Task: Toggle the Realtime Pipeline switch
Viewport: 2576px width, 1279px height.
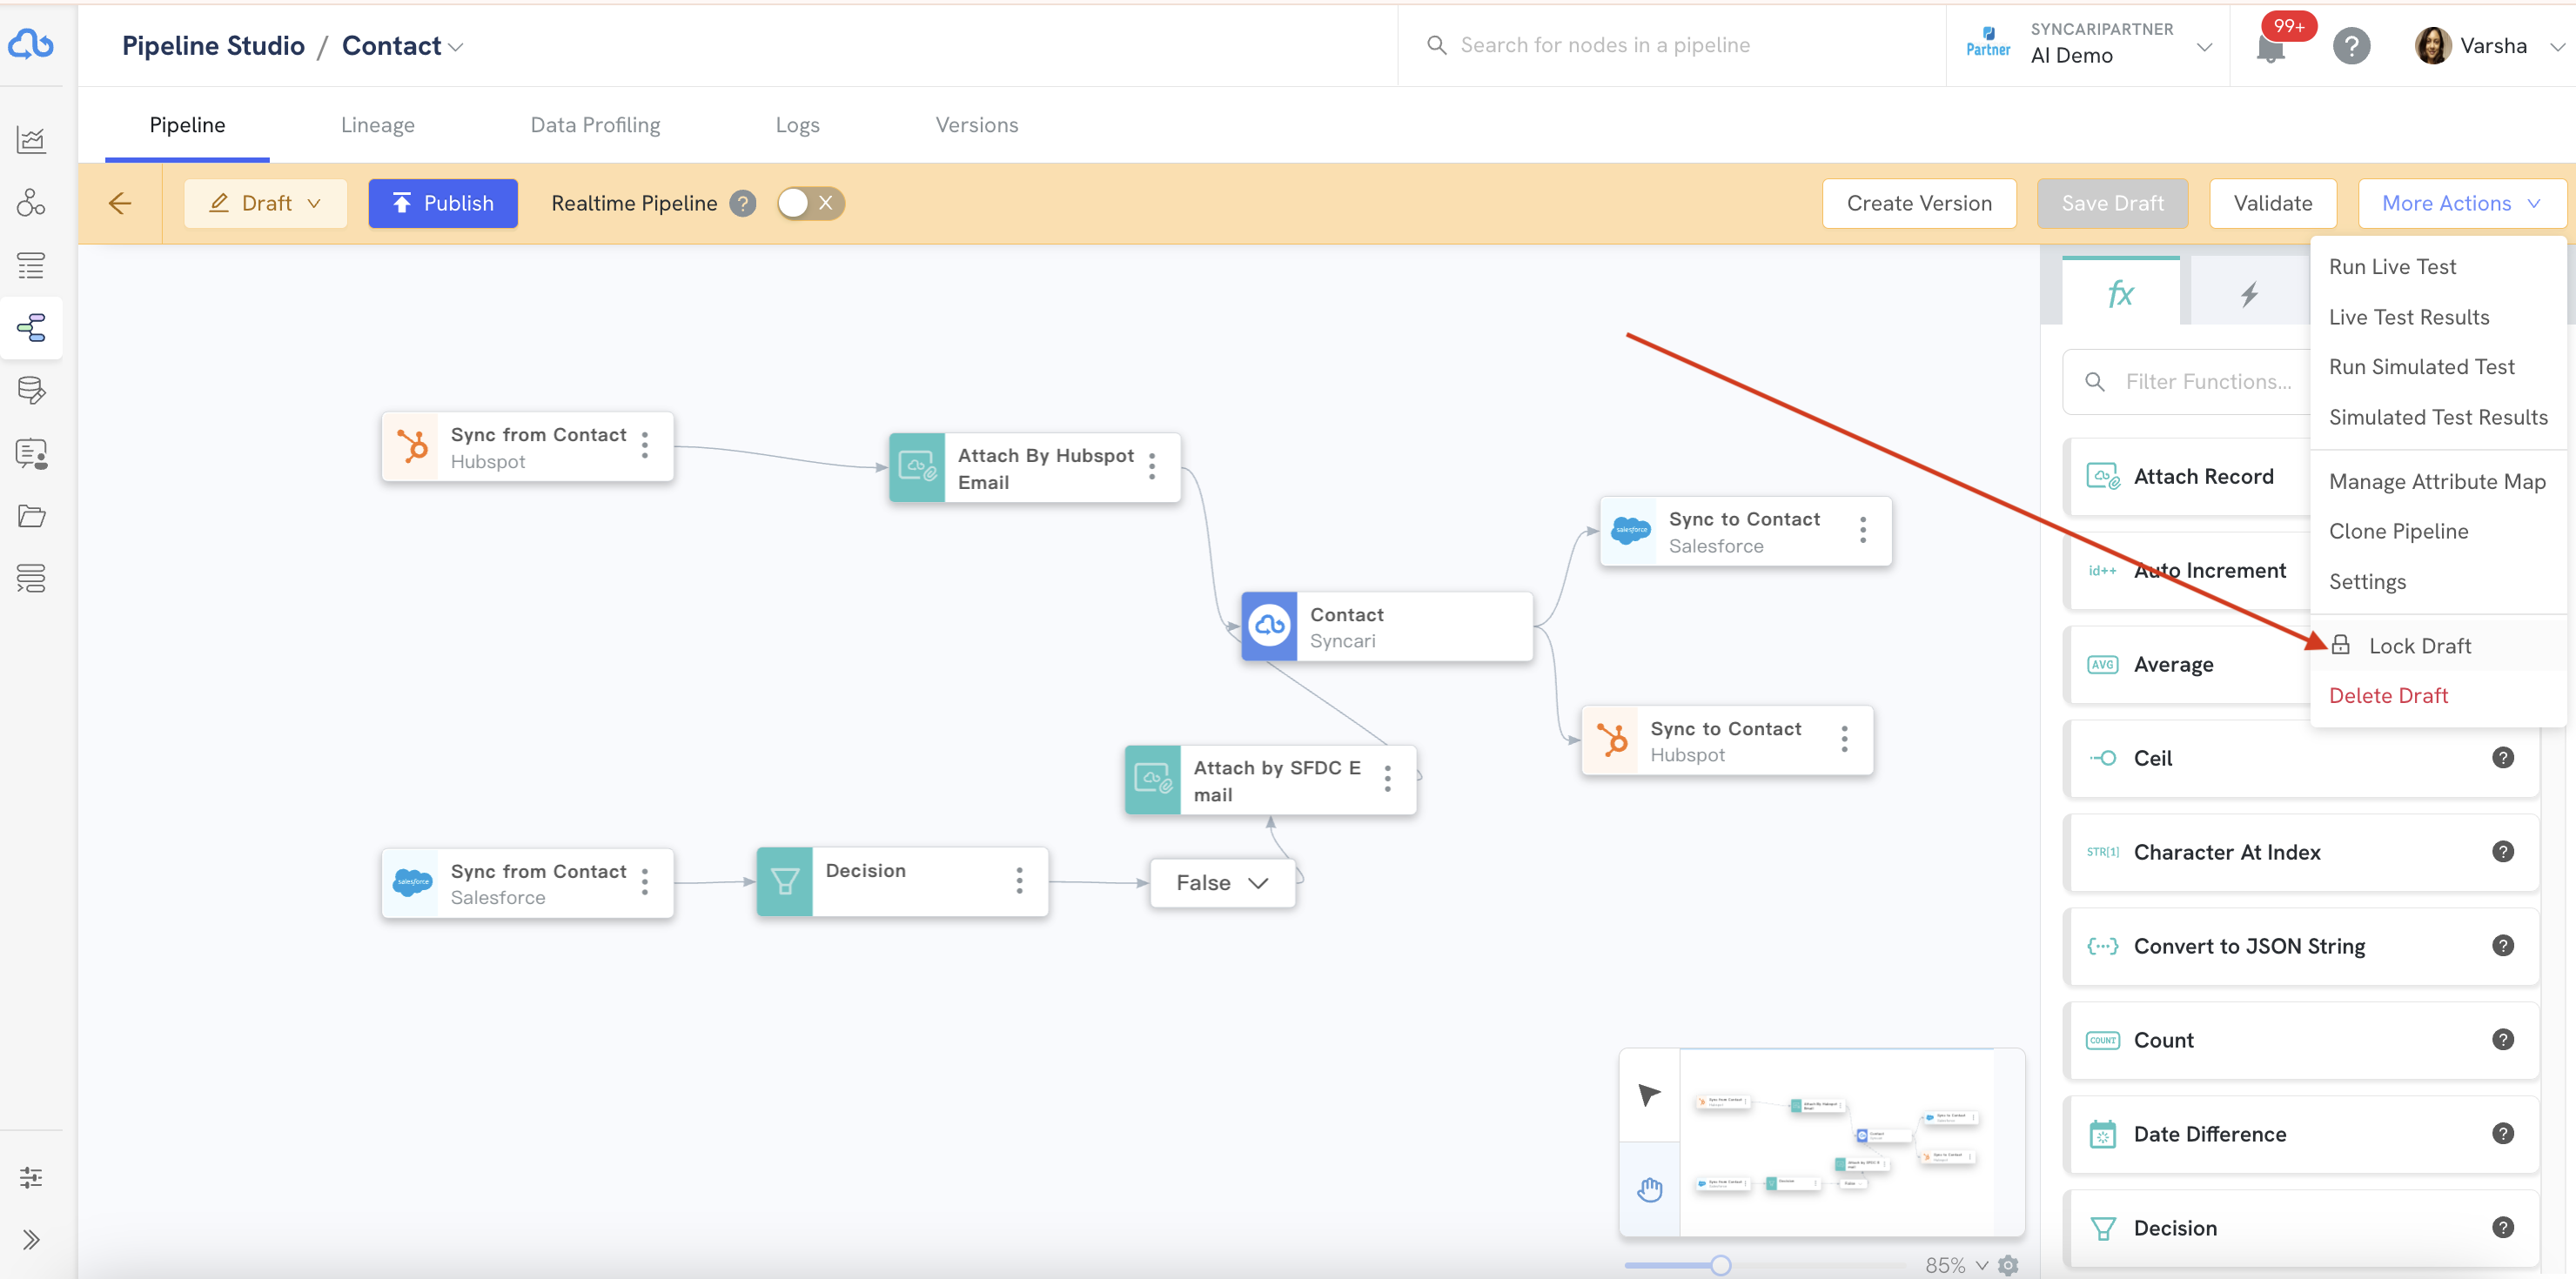Action: click(x=810, y=203)
